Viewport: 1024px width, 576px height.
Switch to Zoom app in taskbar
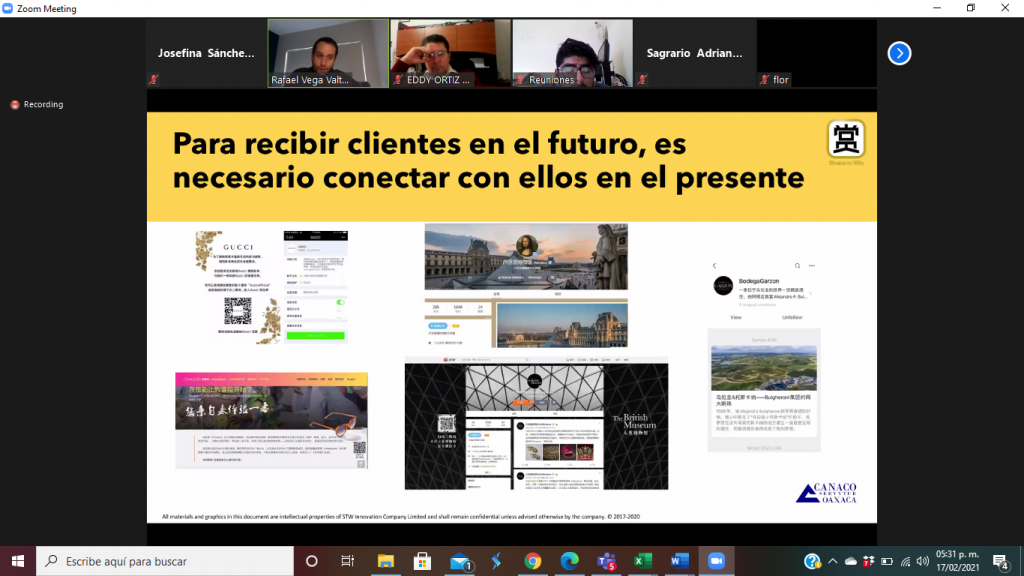tap(716, 561)
